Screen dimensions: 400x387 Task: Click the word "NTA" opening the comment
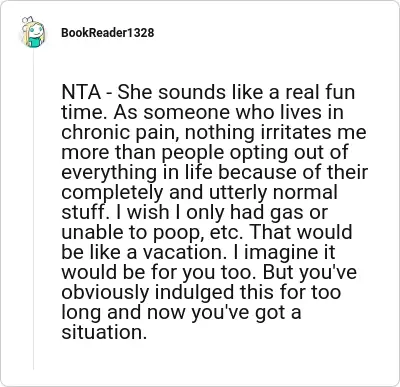pos(81,92)
